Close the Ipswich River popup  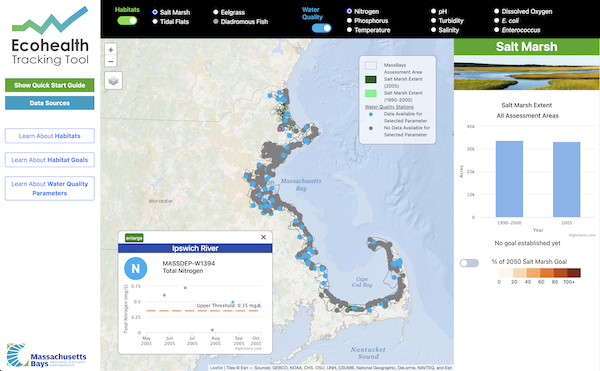coord(263,237)
